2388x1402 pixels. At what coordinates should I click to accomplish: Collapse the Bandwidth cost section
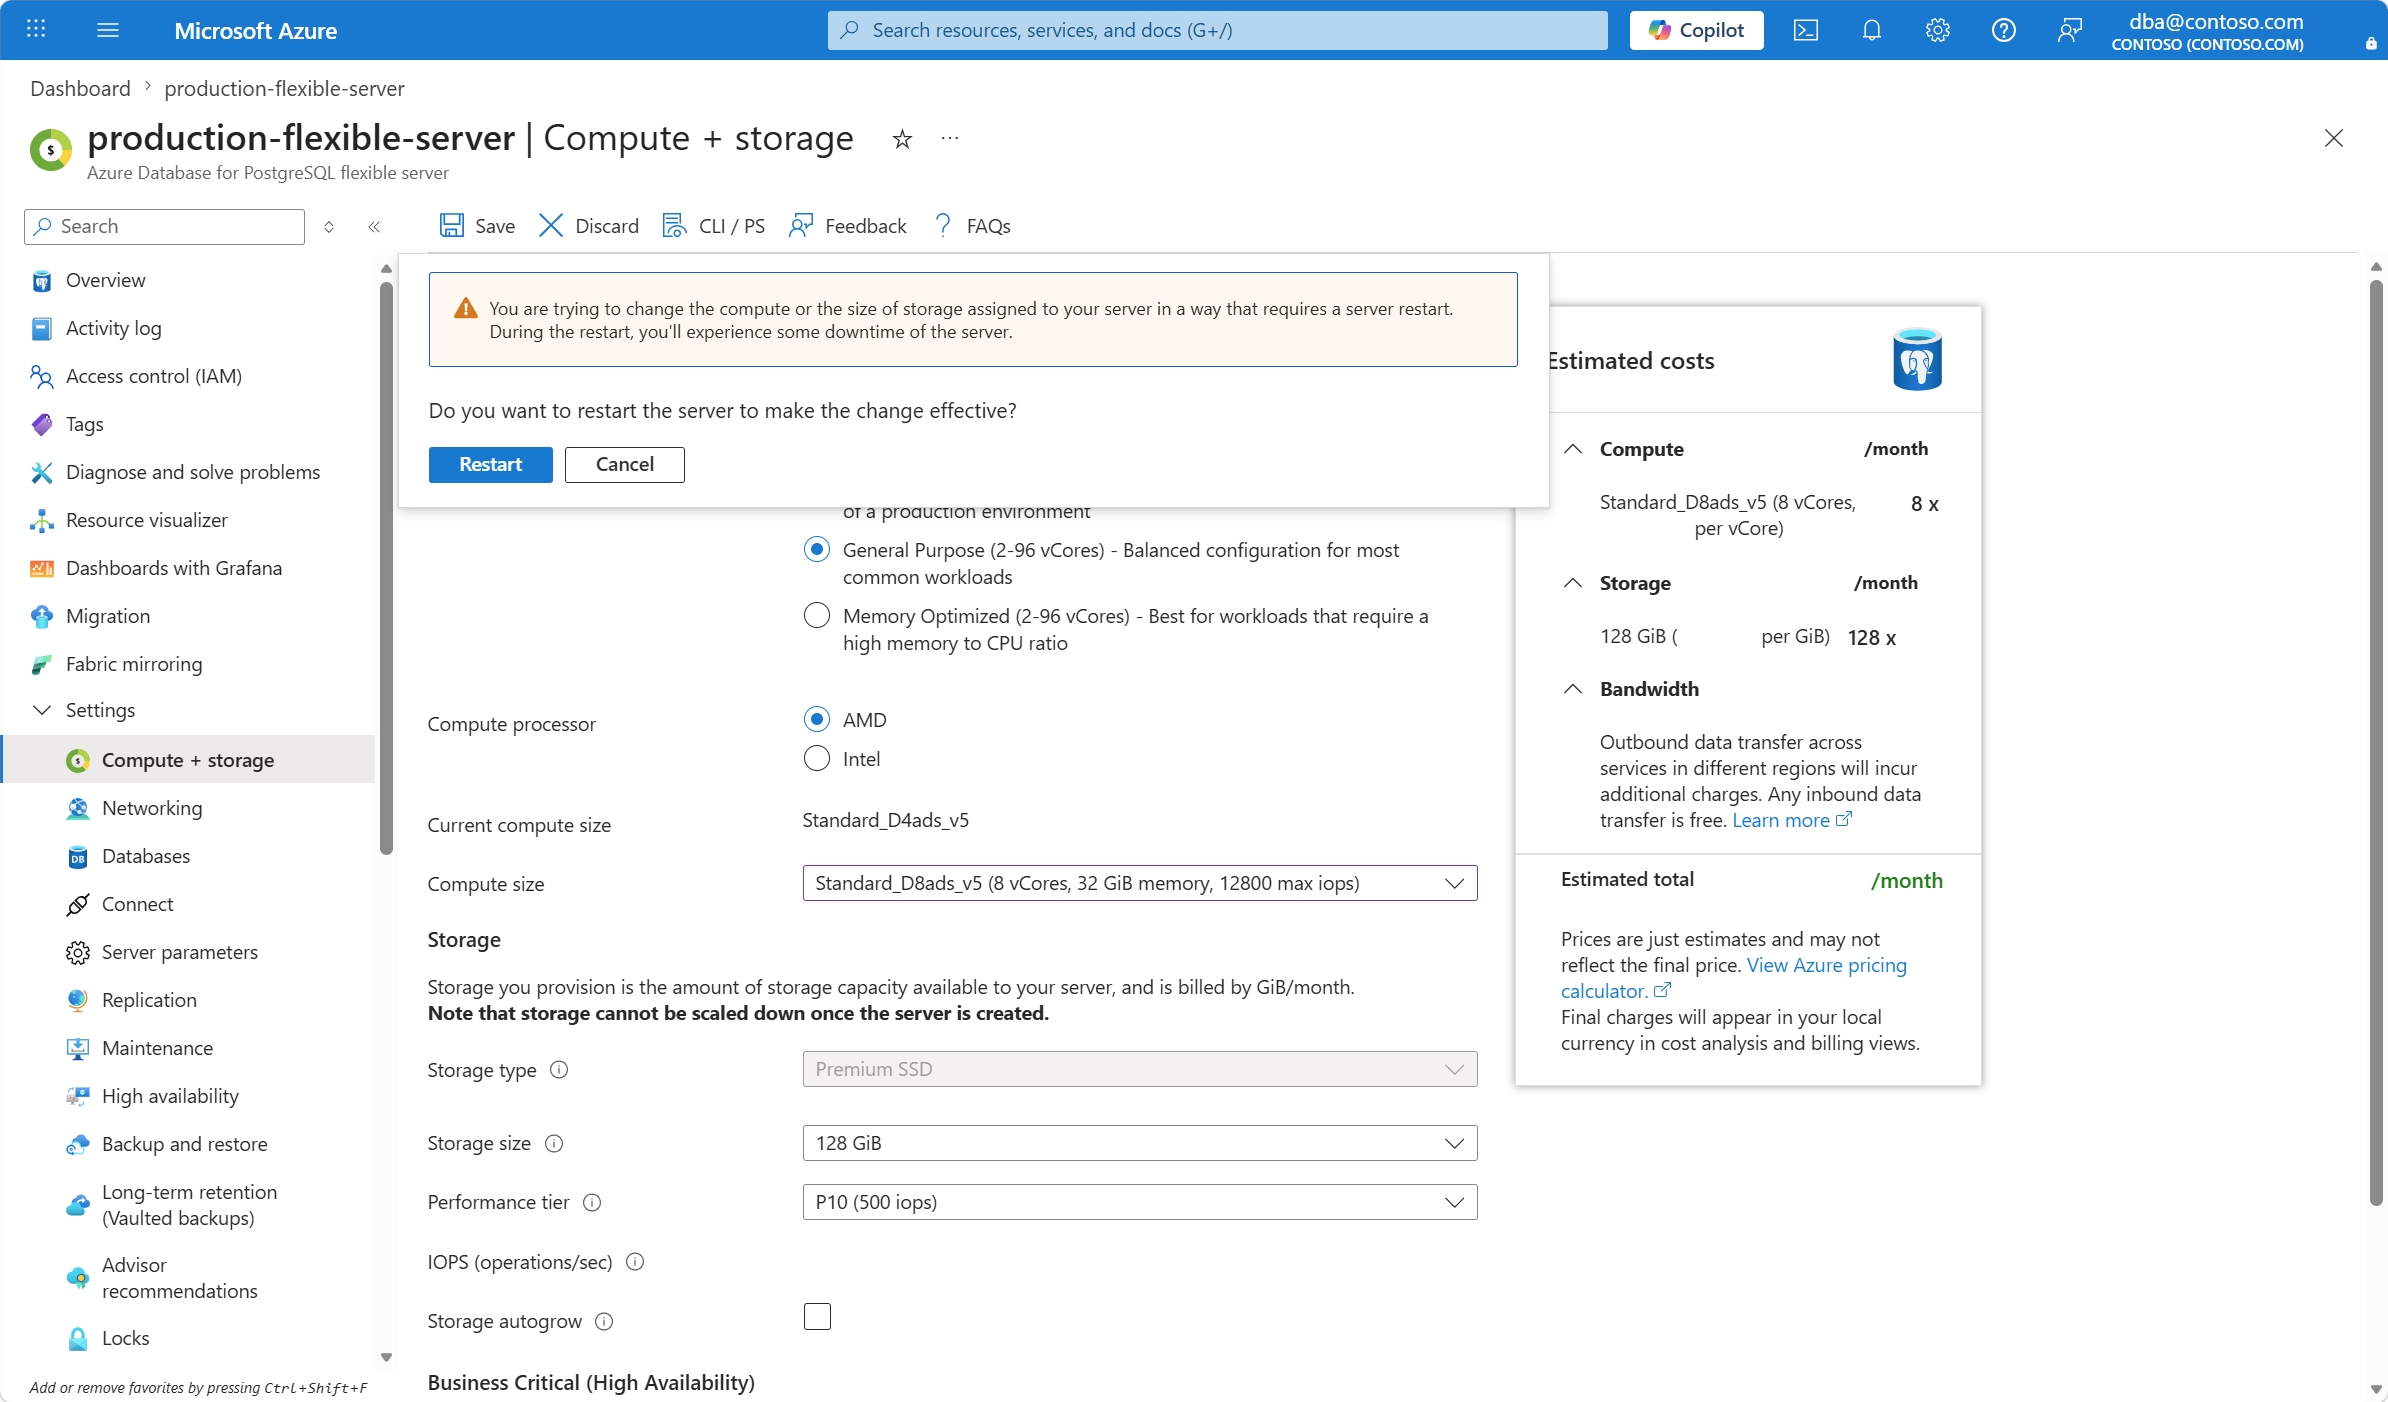point(1573,689)
